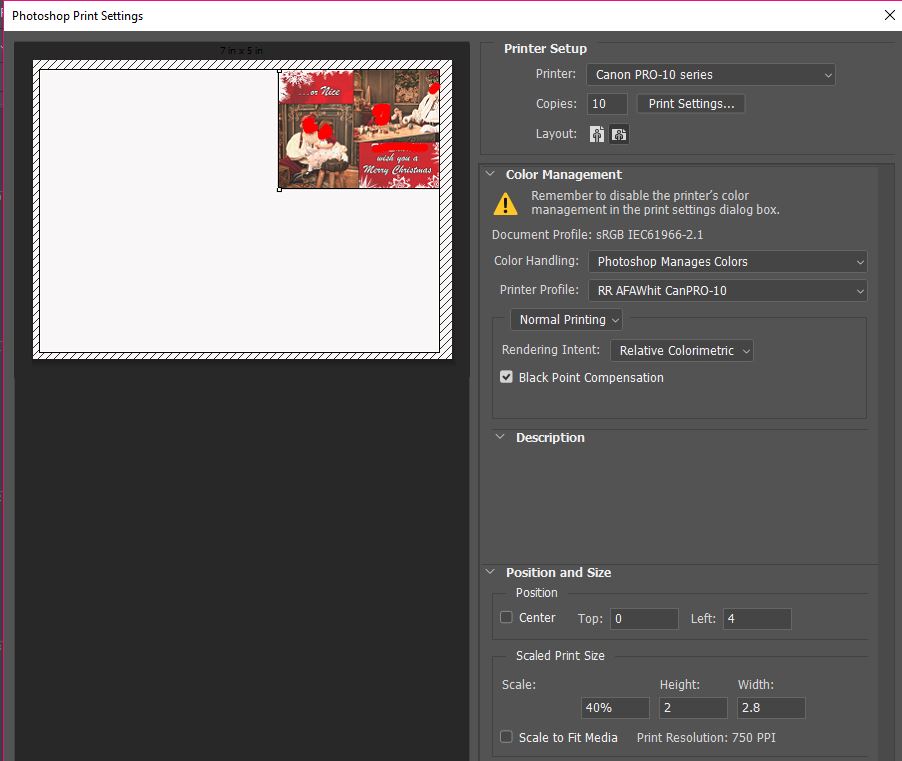Open the Normal Printing mode dropdown
902x761 pixels.
point(567,320)
